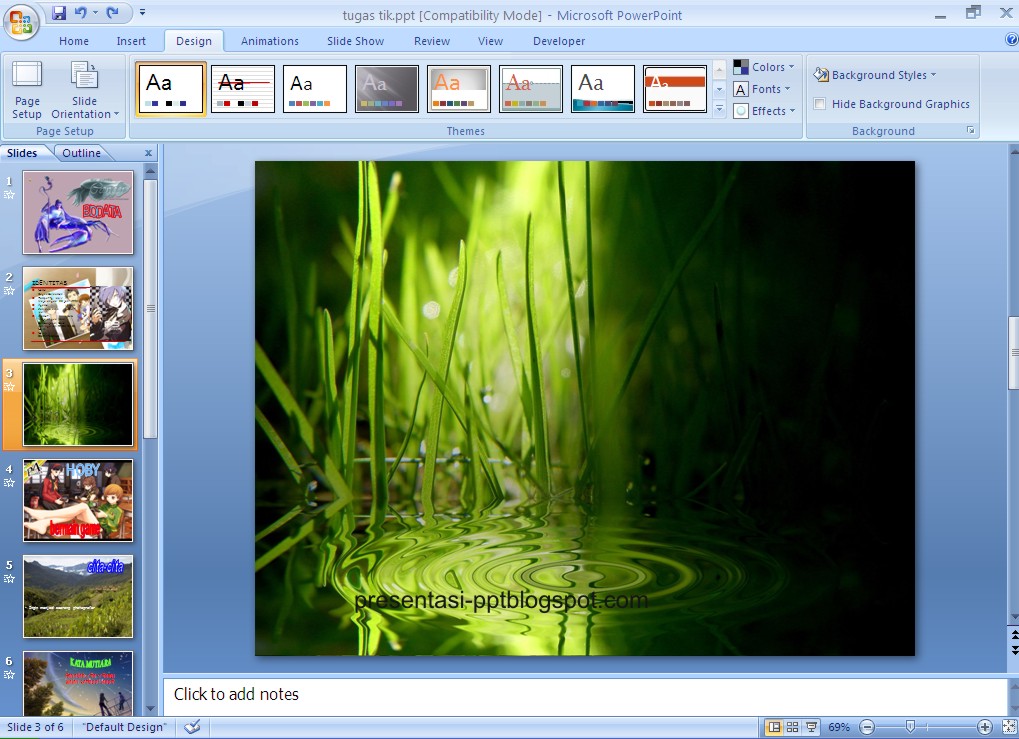Open the Background Styles dropdown
This screenshot has height=739, width=1019.
[876, 74]
